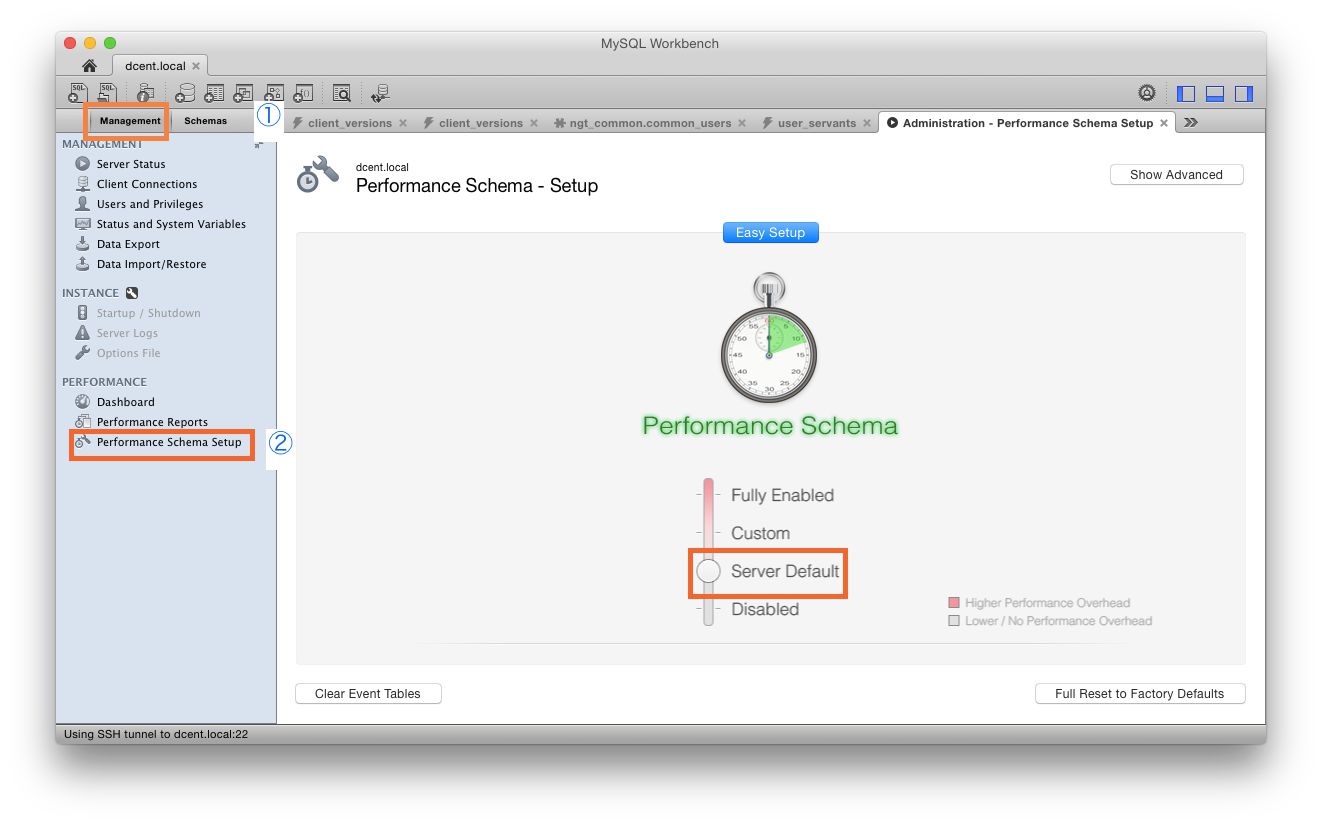Open the database inspector info icon

pos(146,93)
